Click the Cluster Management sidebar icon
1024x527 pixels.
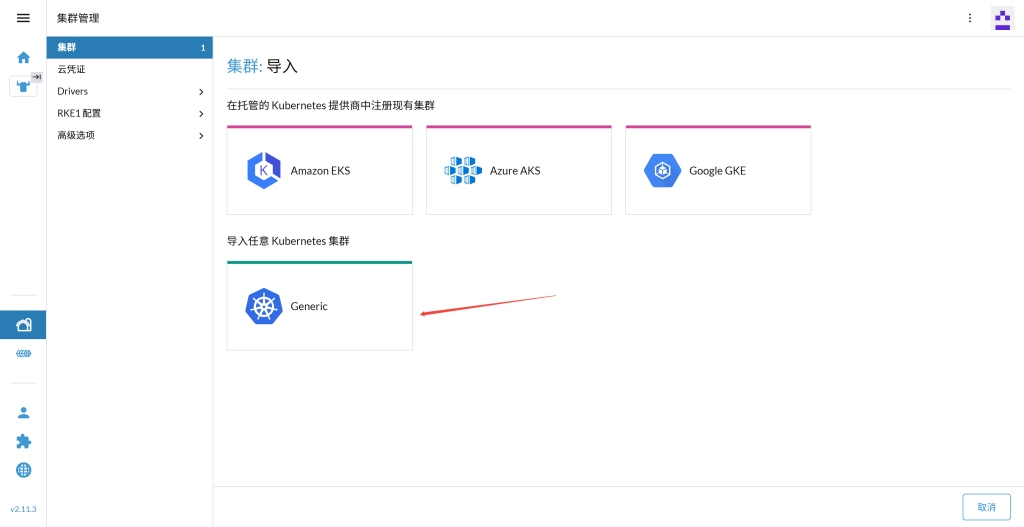(x=23, y=325)
